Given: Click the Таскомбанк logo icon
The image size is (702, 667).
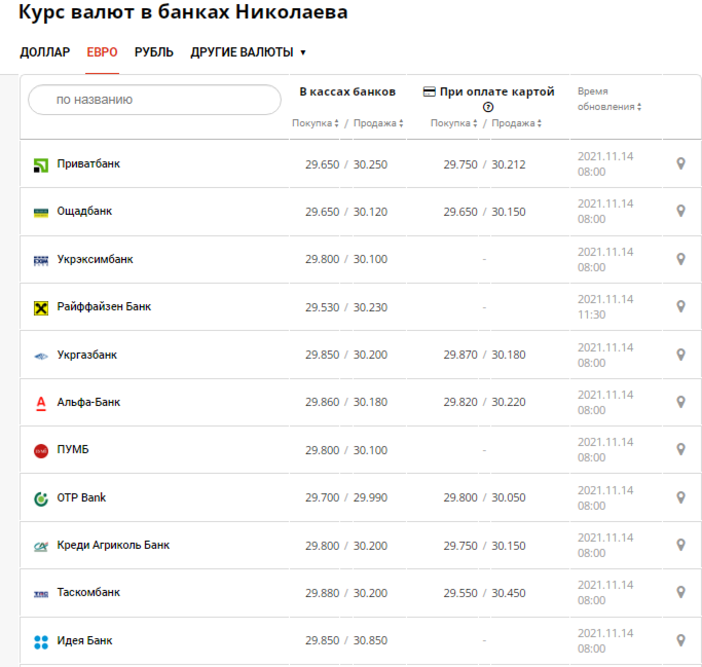Looking at the screenshot, I should click(41, 594).
